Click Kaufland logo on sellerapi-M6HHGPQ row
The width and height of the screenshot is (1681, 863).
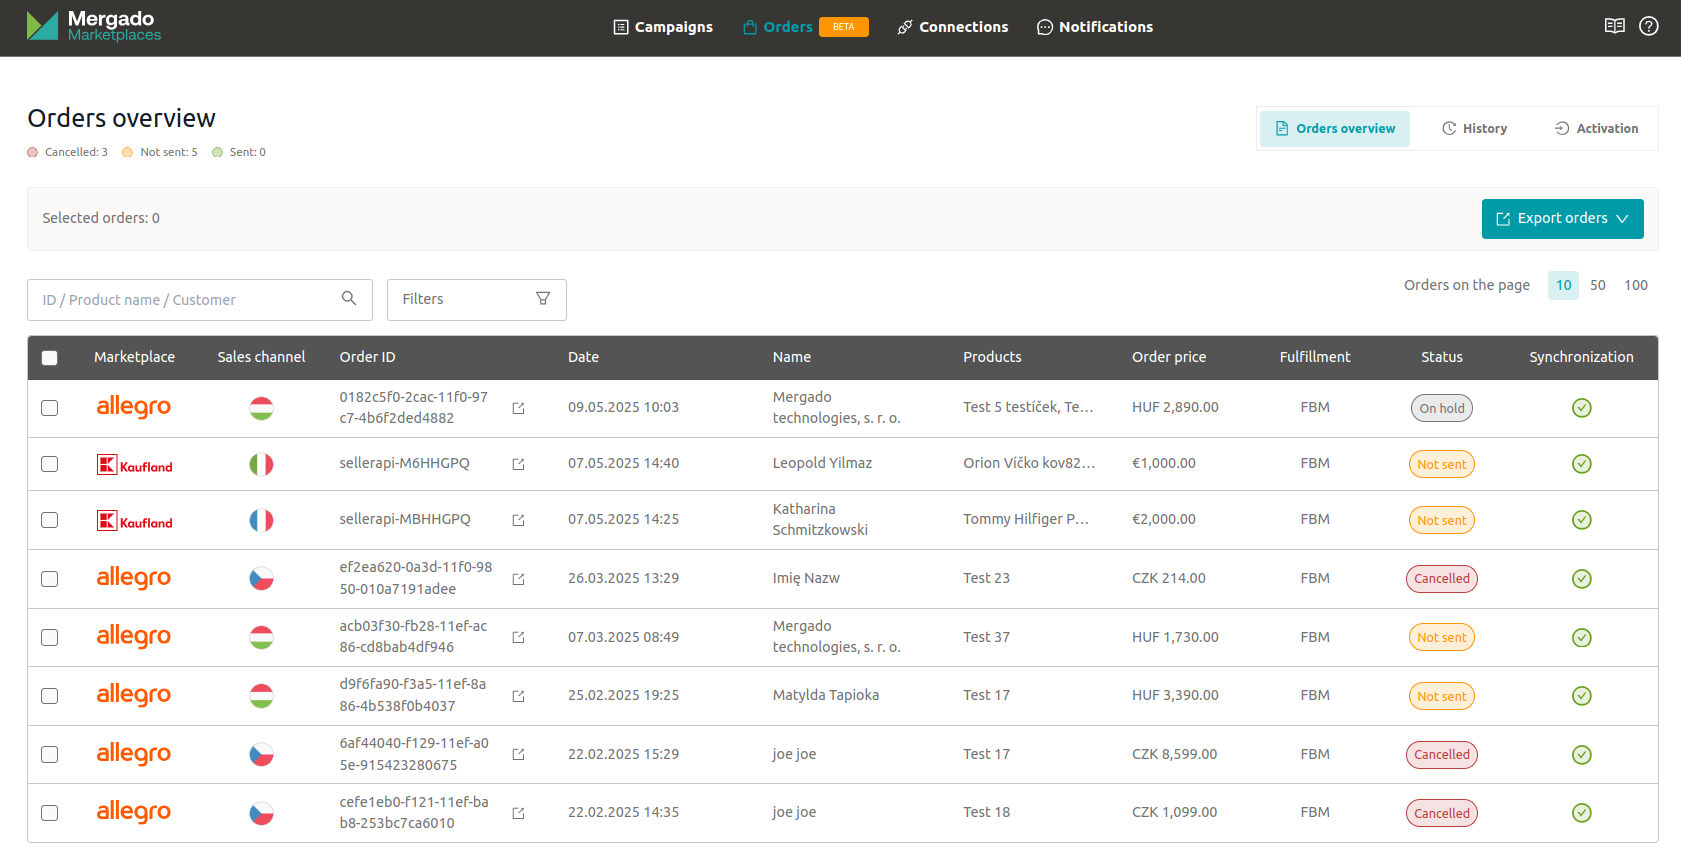(134, 465)
